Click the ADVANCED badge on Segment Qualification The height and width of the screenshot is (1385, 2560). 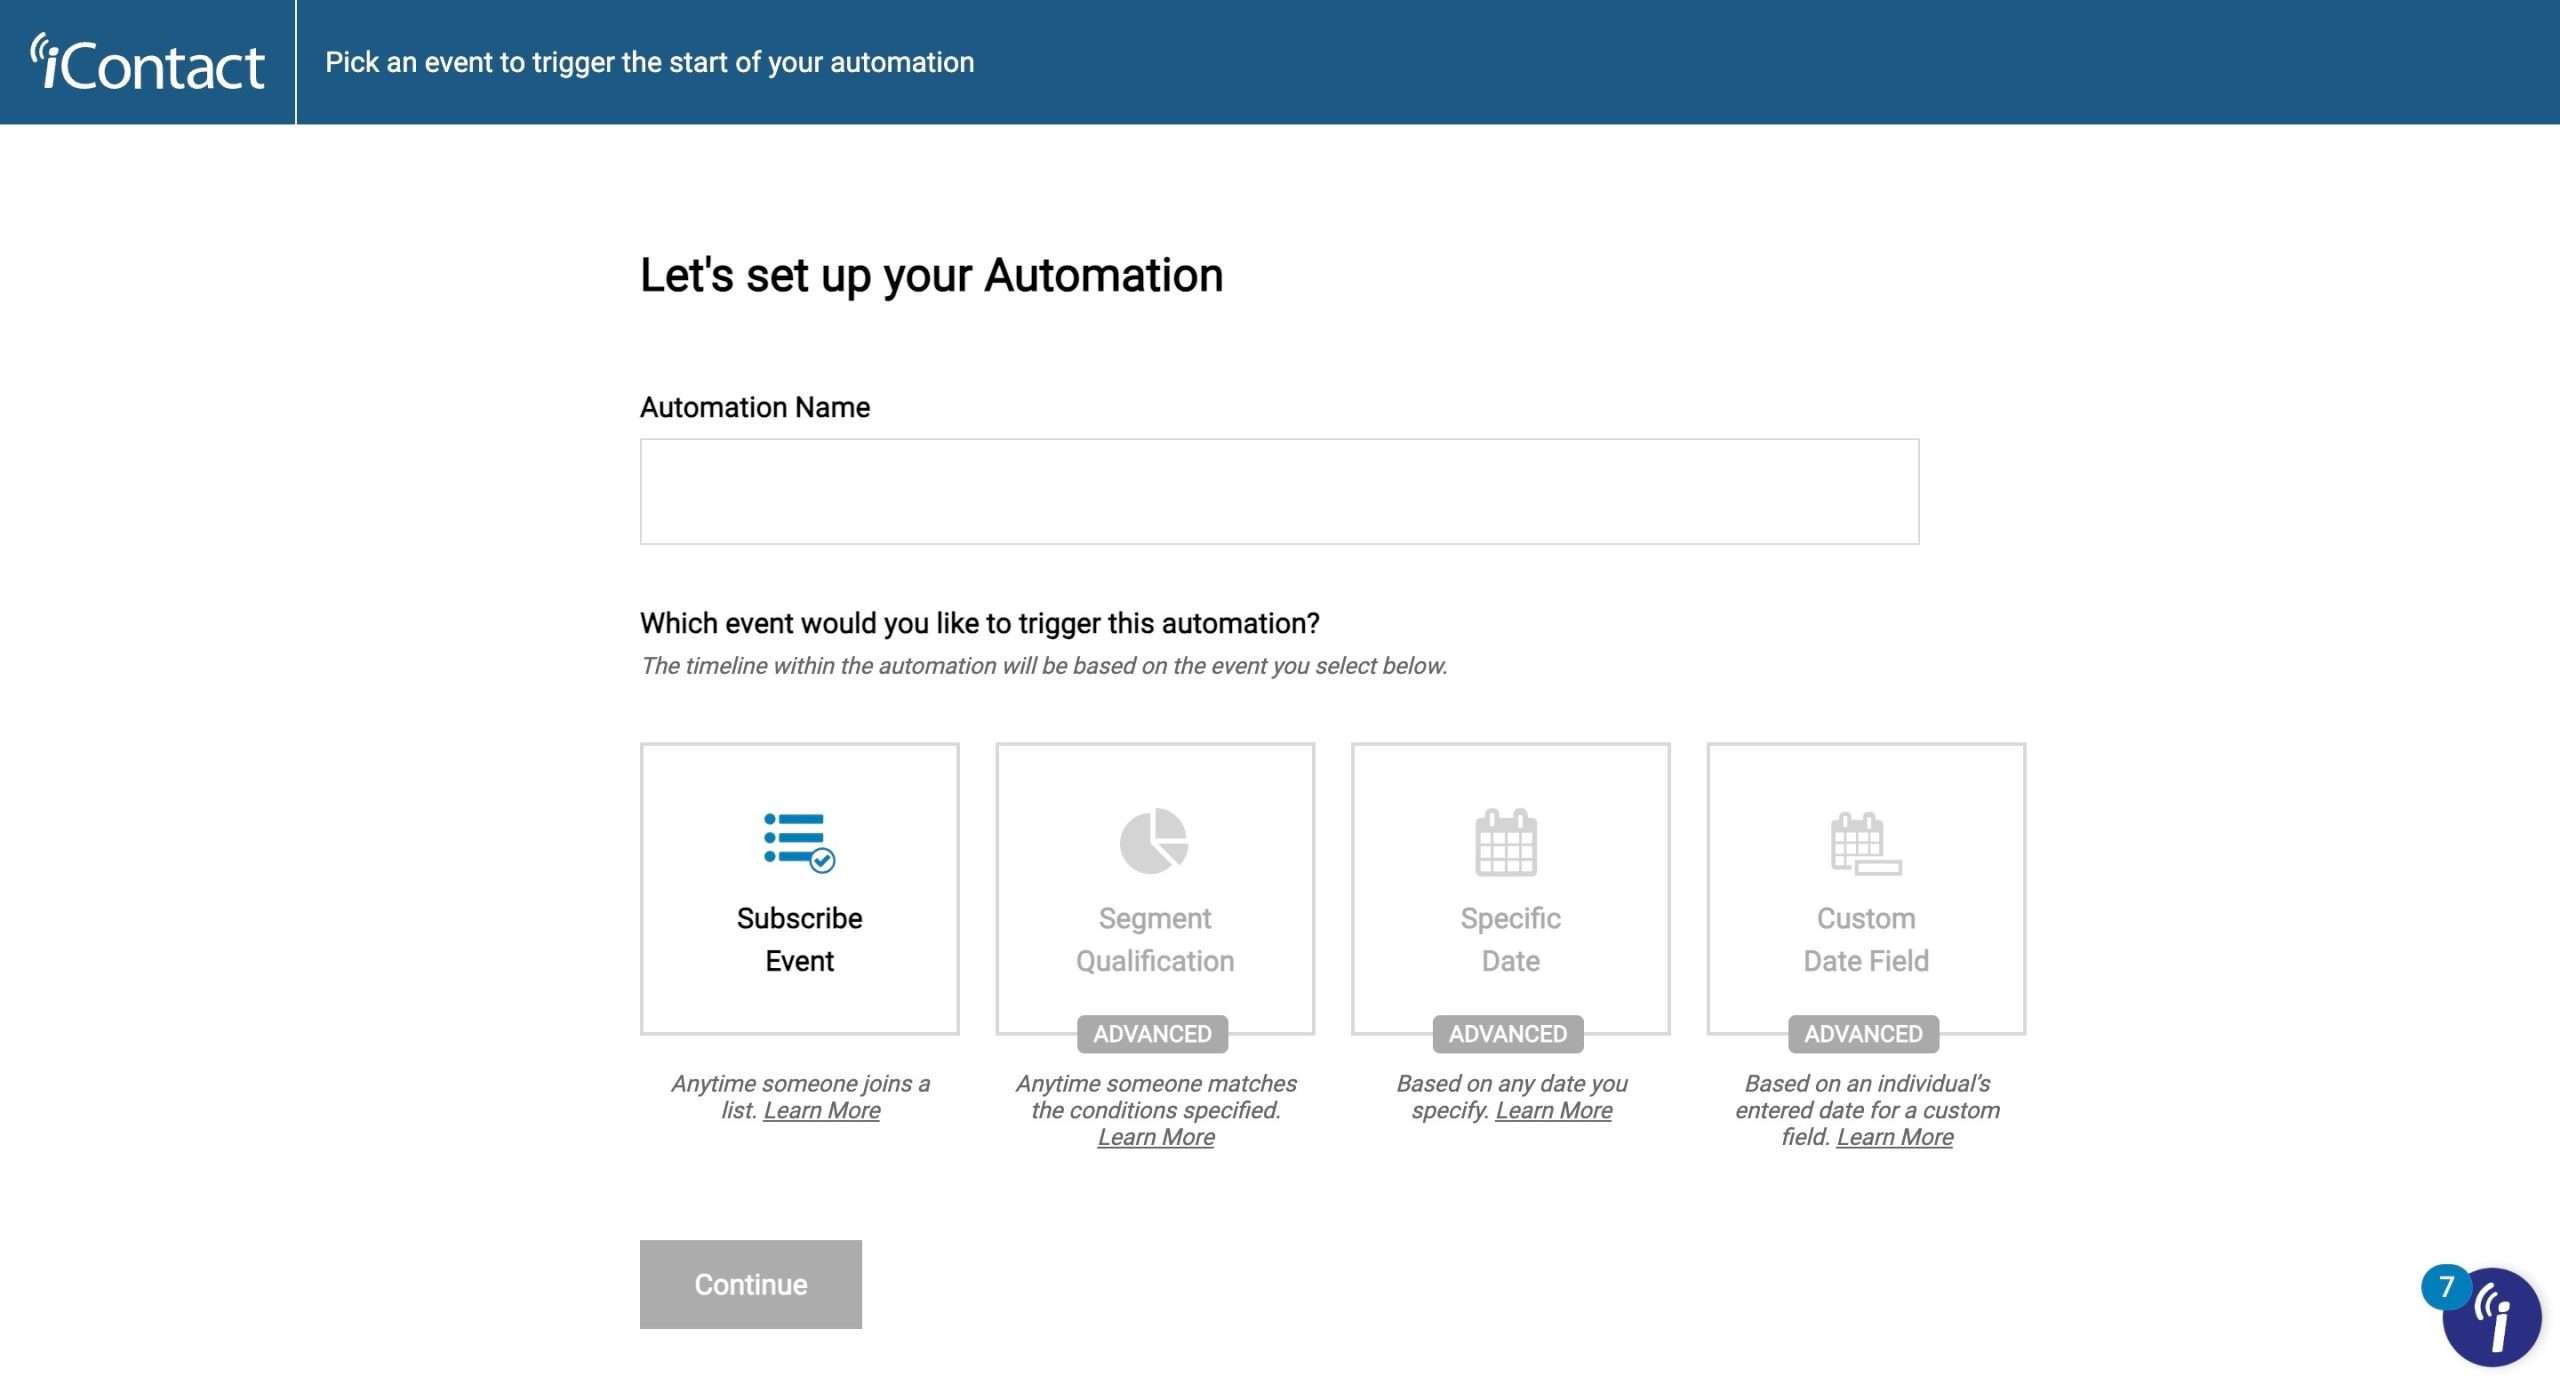pyautogui.click(x=1152, y=1034)
